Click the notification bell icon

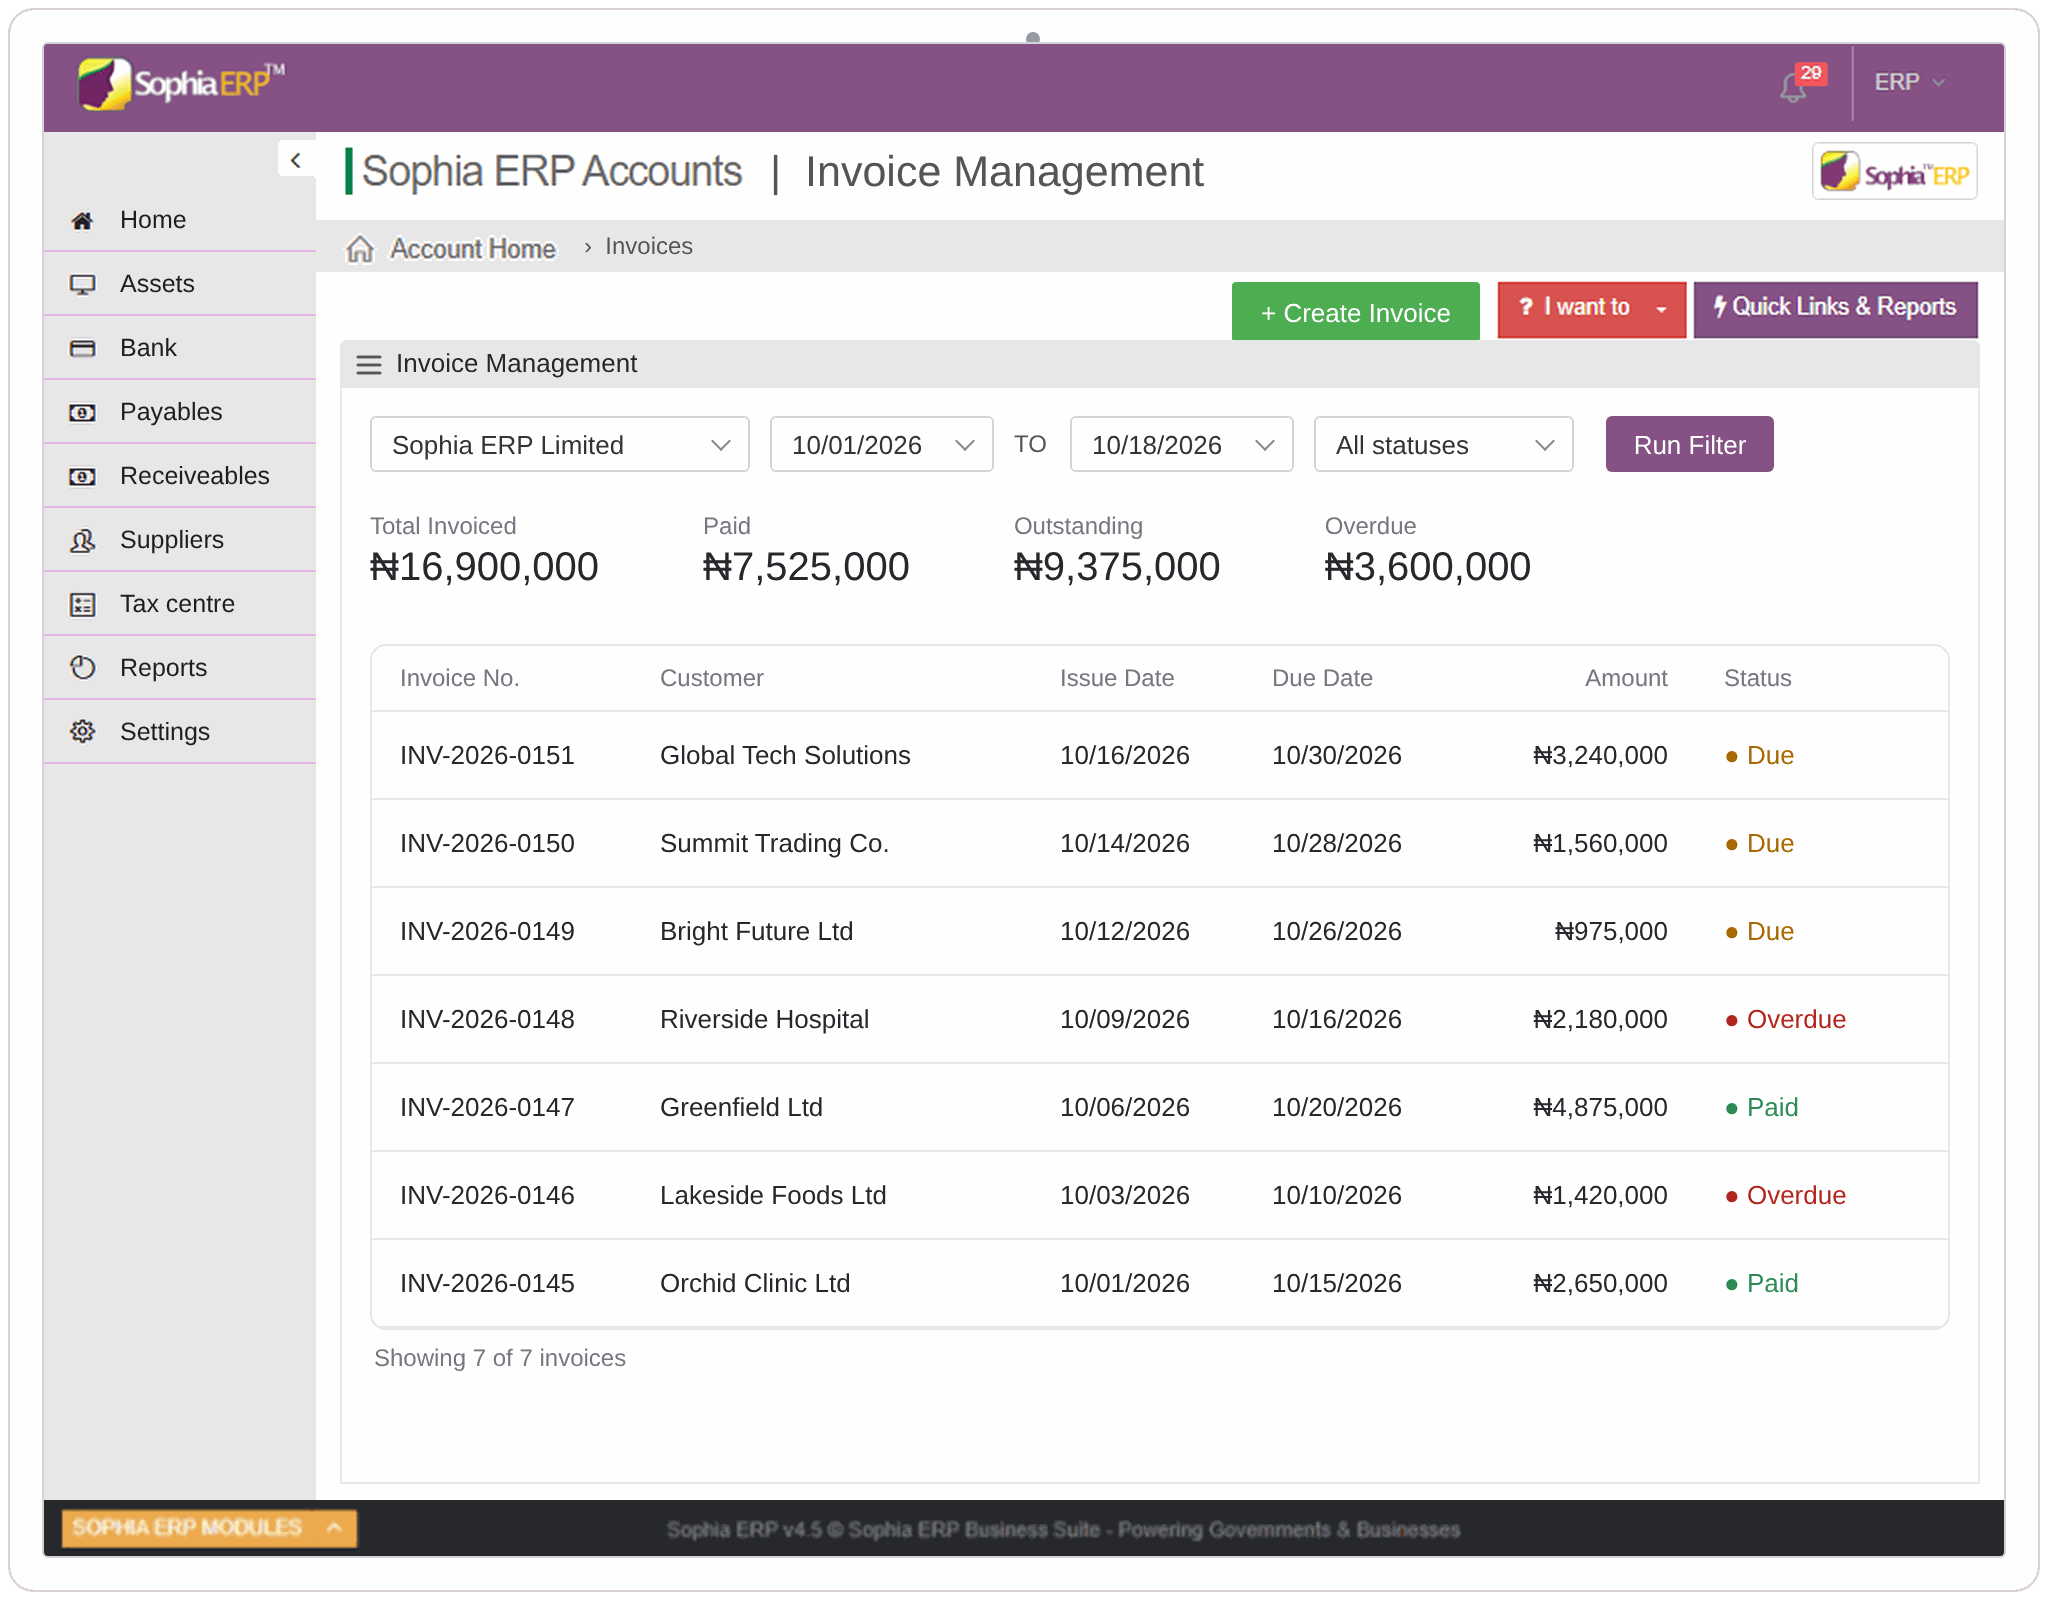pos(1793,88)
